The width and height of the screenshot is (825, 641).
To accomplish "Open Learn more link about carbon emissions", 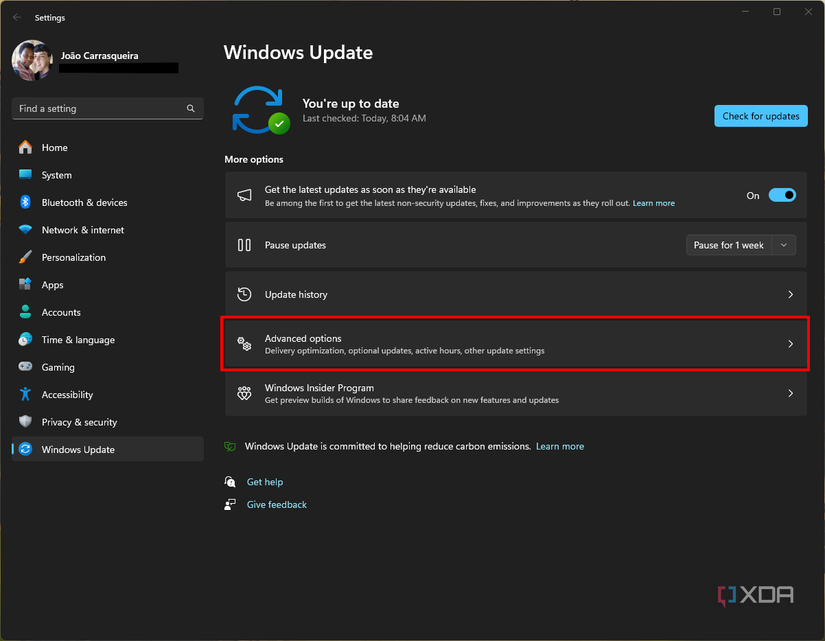I will (x=560, y=446).
